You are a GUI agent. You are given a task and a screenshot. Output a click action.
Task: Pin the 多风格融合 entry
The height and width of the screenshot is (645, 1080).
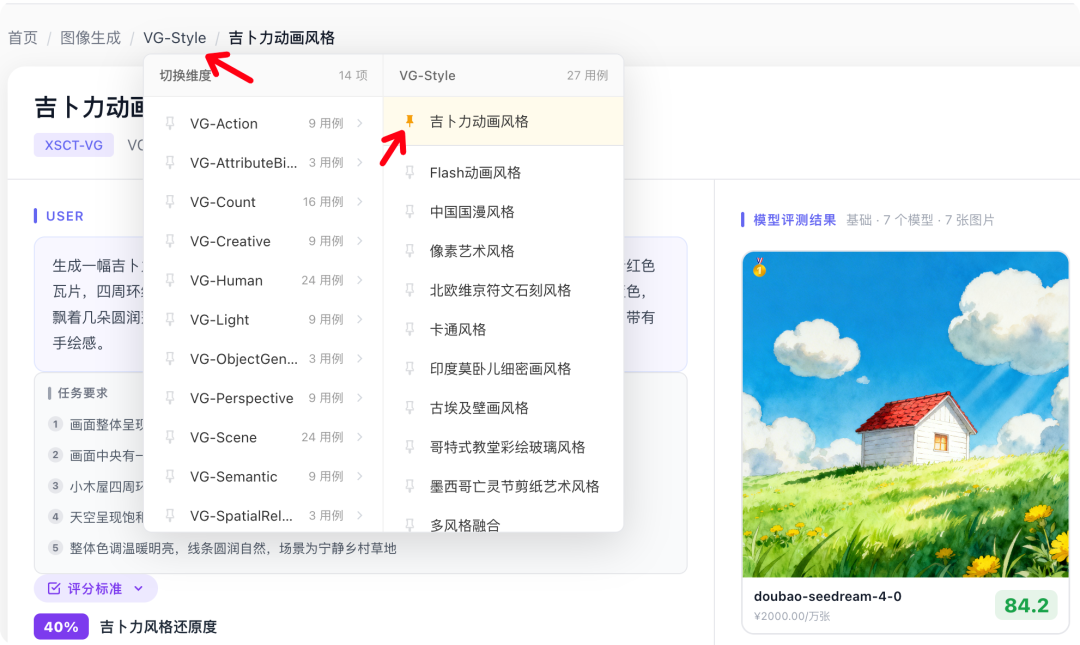pos(409,522)
